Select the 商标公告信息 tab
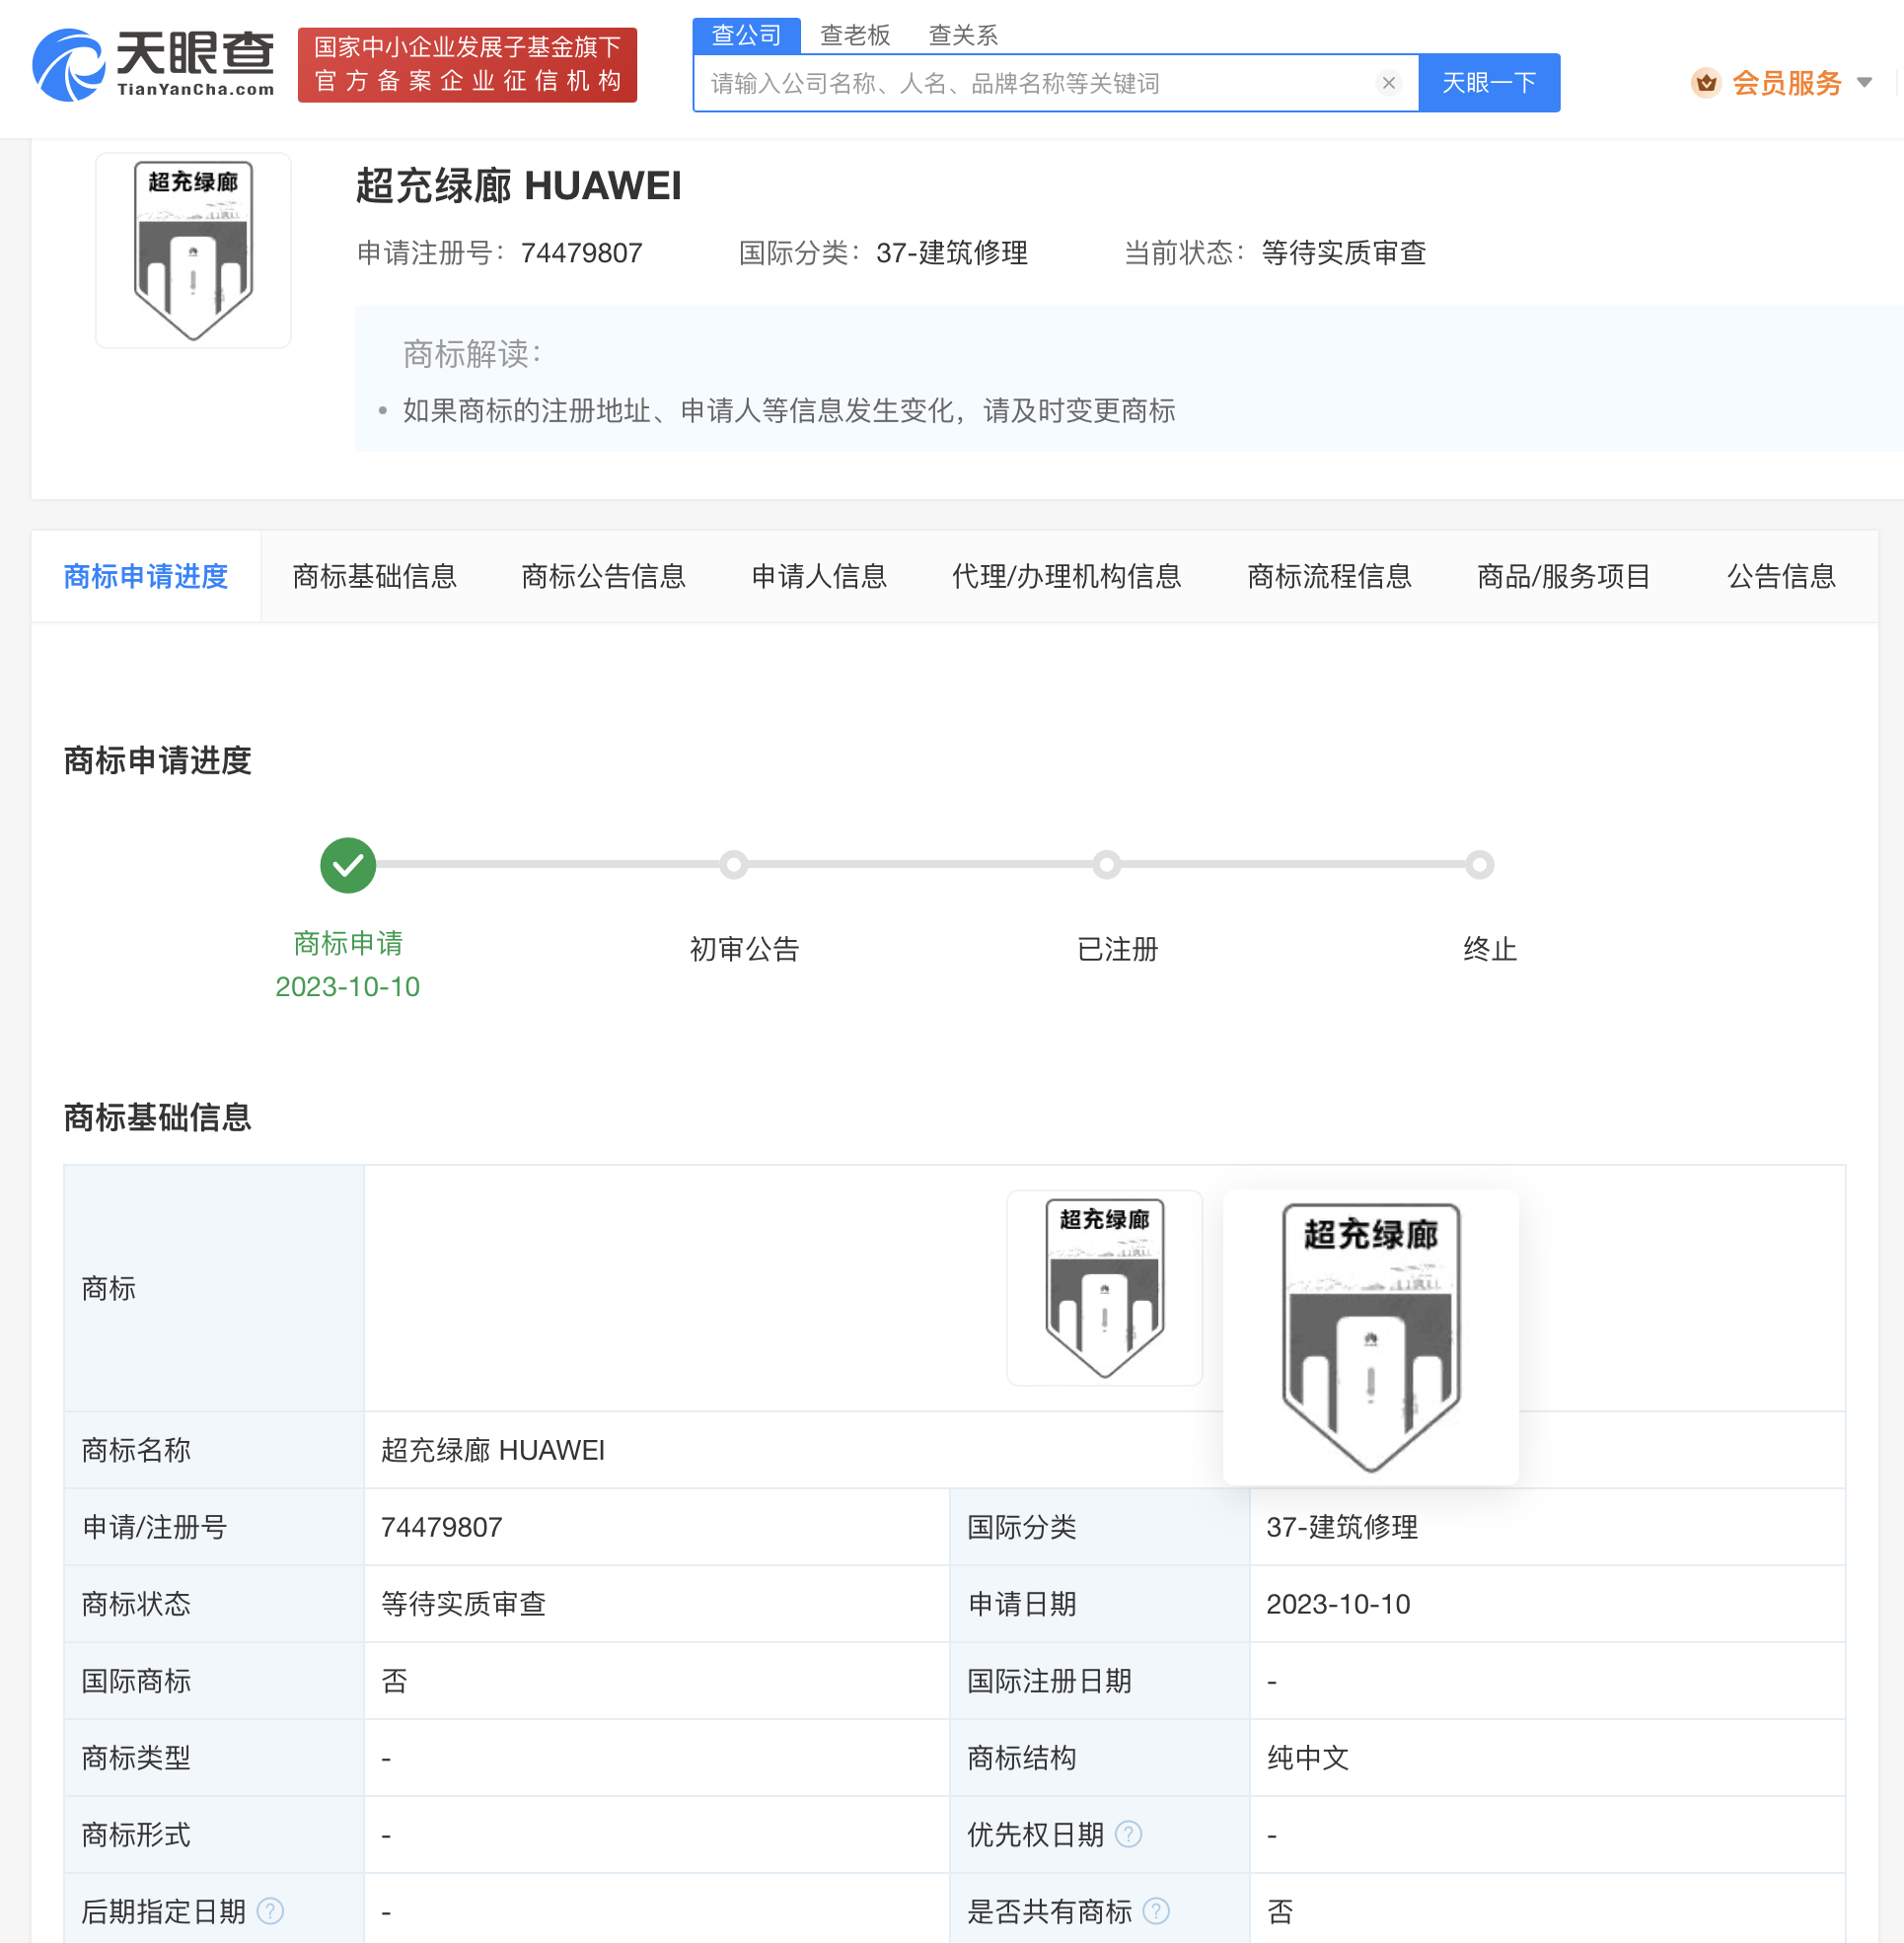This screenshot has width=1904, height=1943. coord(604,577)
